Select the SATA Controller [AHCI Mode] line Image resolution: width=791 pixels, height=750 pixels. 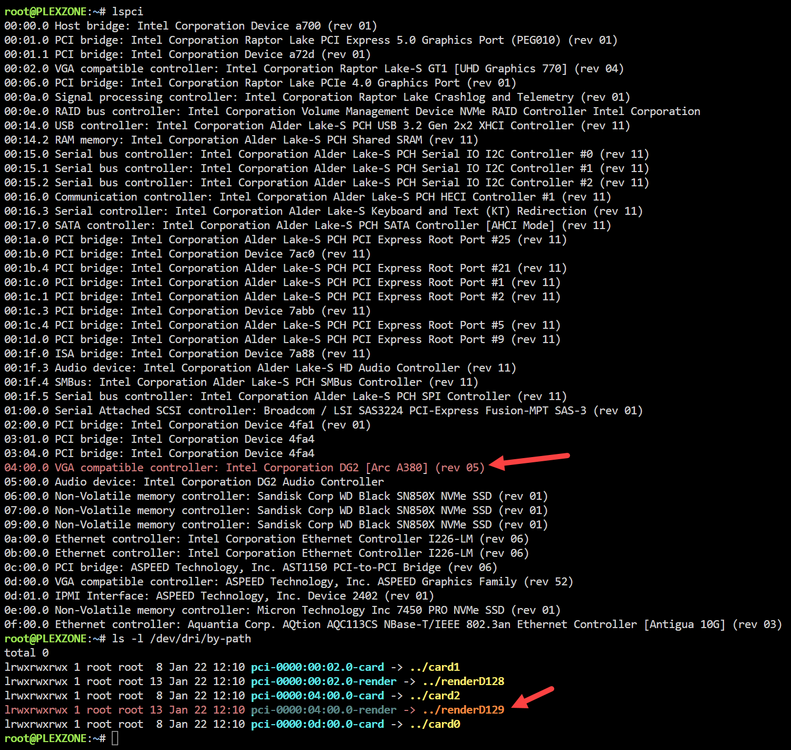click(x=308, y=225)
